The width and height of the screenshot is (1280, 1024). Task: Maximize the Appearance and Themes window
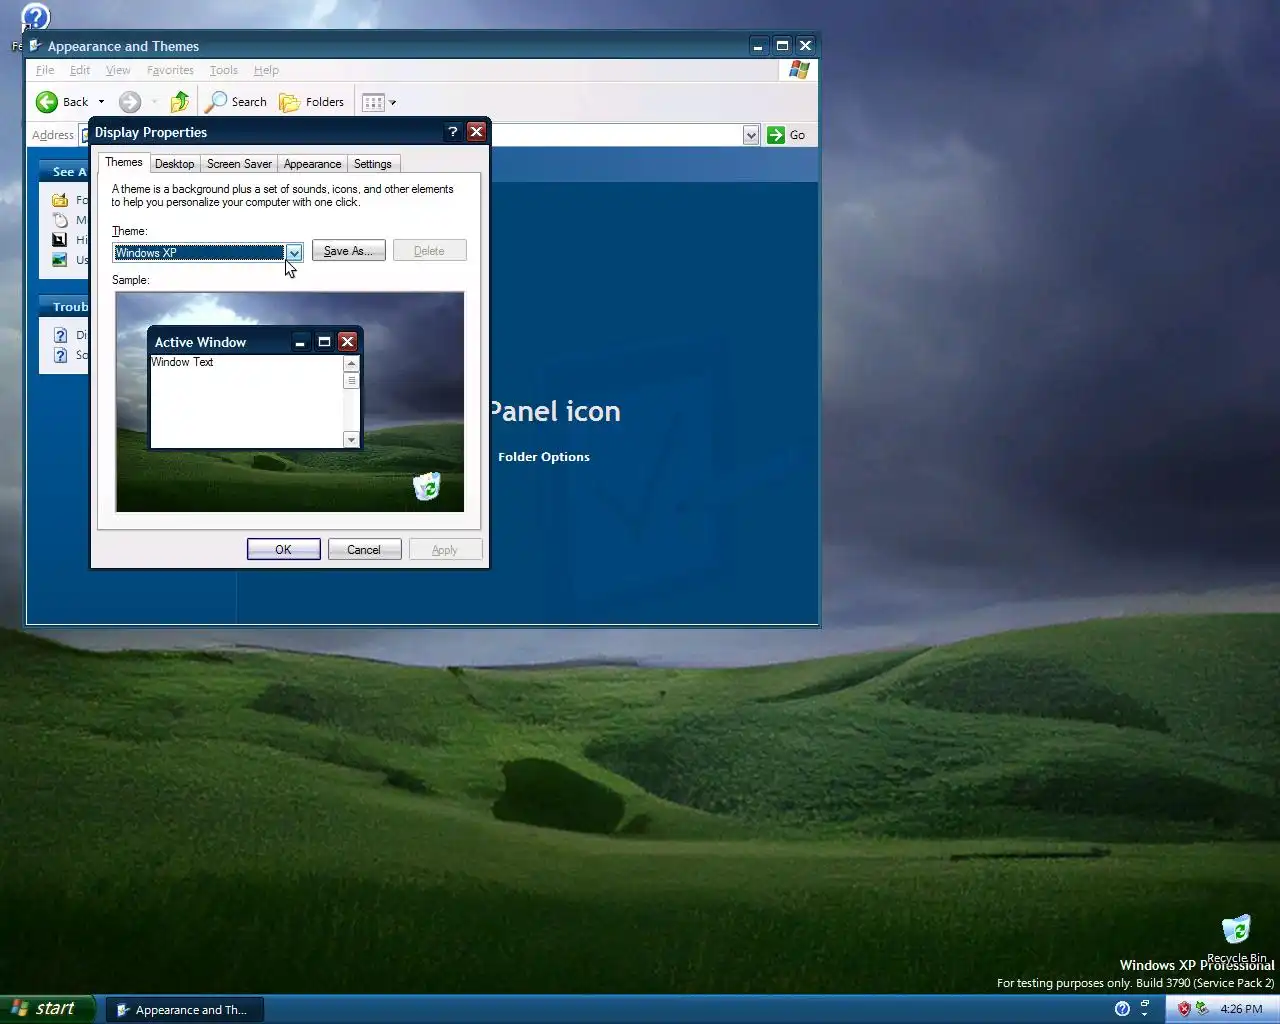782,45
